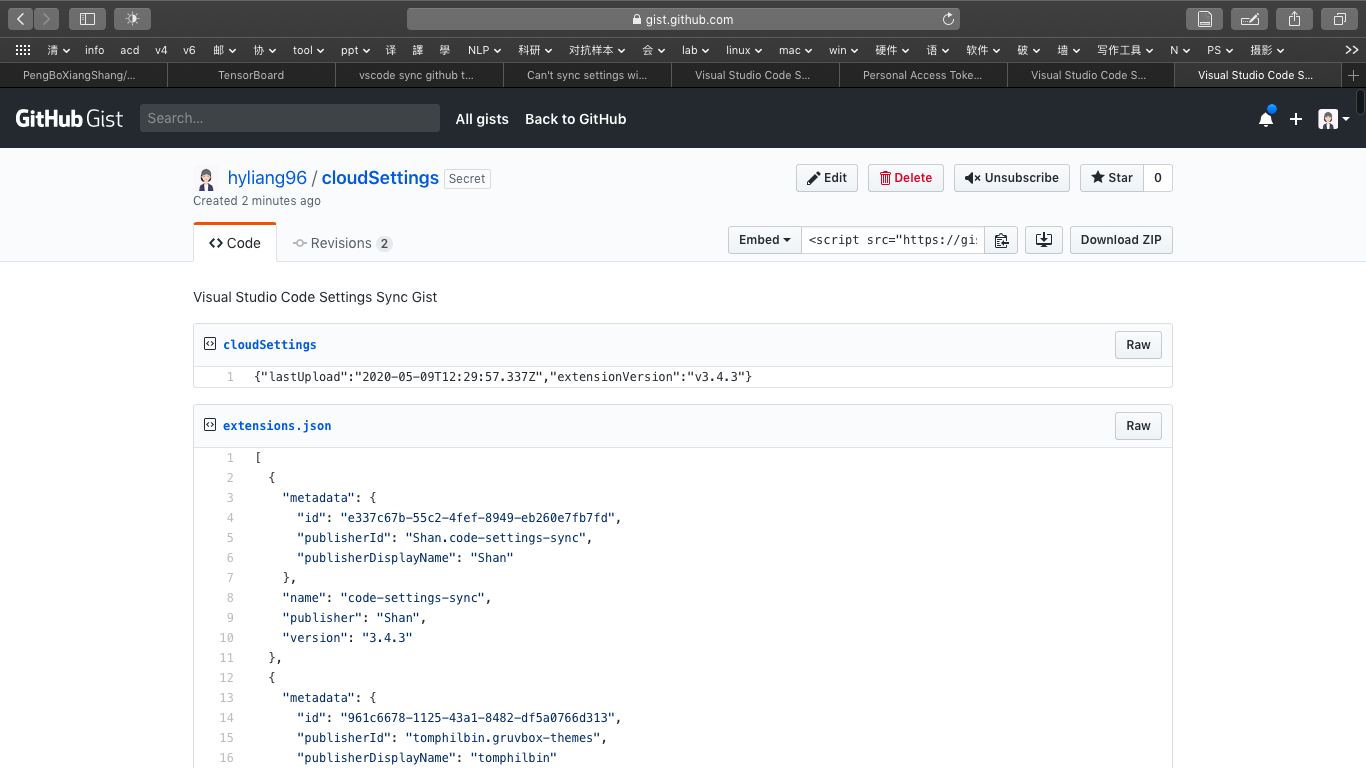Screen dimensions: 1366x768
Task: Click the notifications bell icon
Action: tap(1266, 119)
